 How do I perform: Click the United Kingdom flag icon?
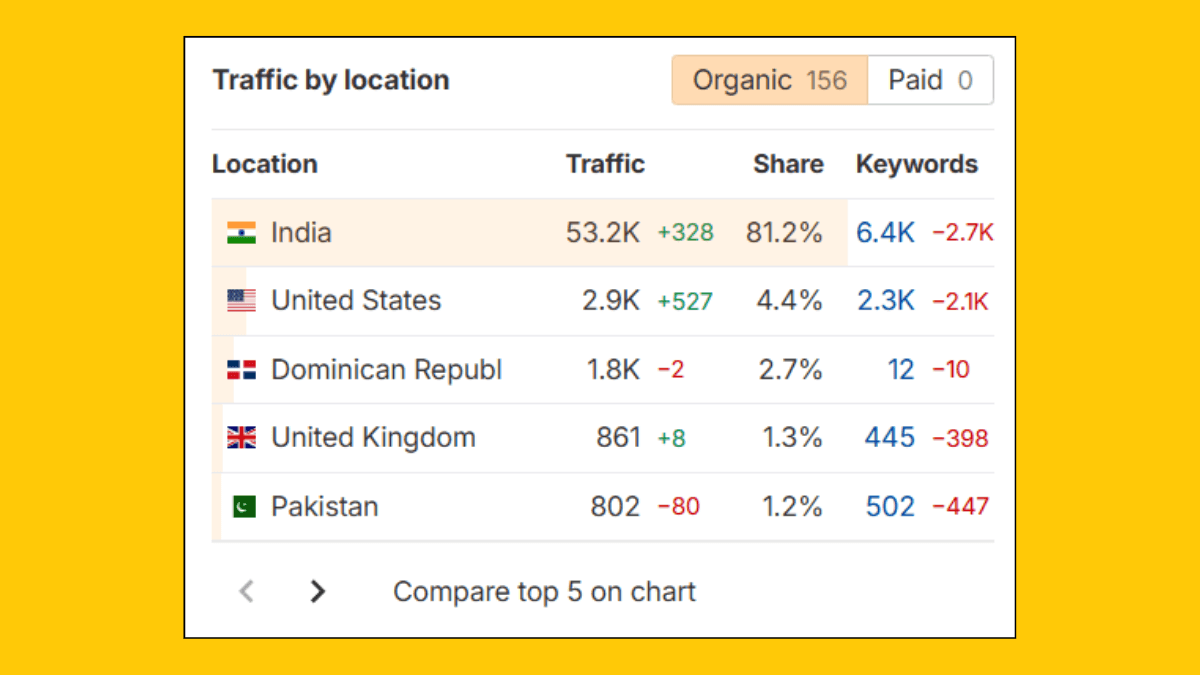coord(243,437)
